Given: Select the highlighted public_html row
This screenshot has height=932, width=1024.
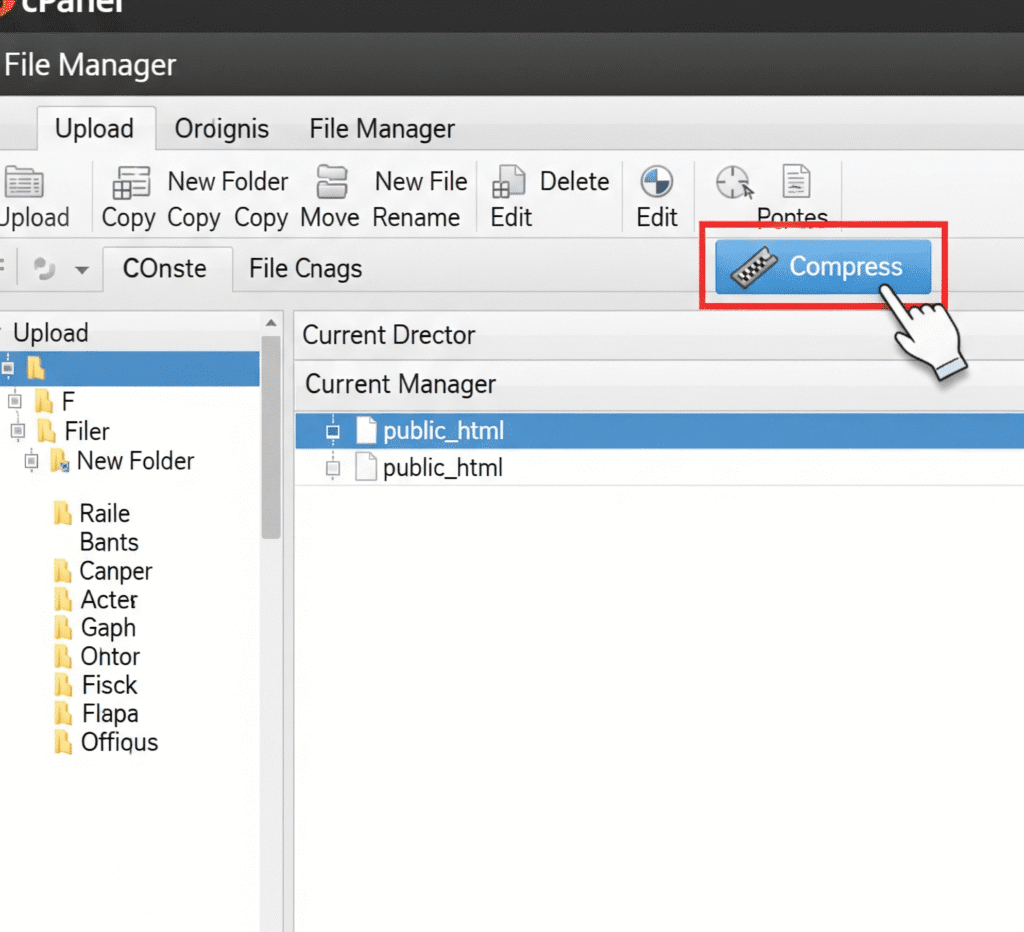Looking at the screenshot, I should click(660, 431).
